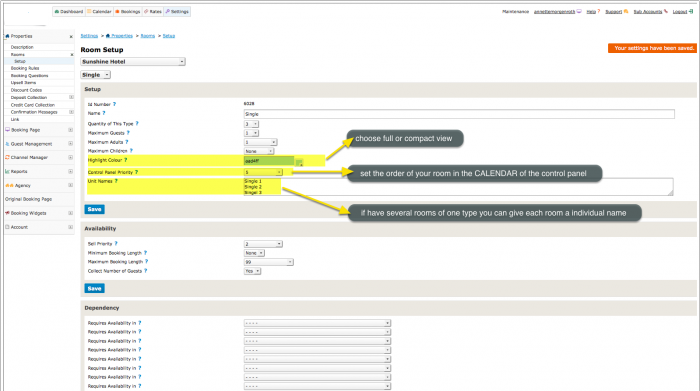The image size is (700, 391).
Task: Expand the Account section
Action: click(71, 227)
